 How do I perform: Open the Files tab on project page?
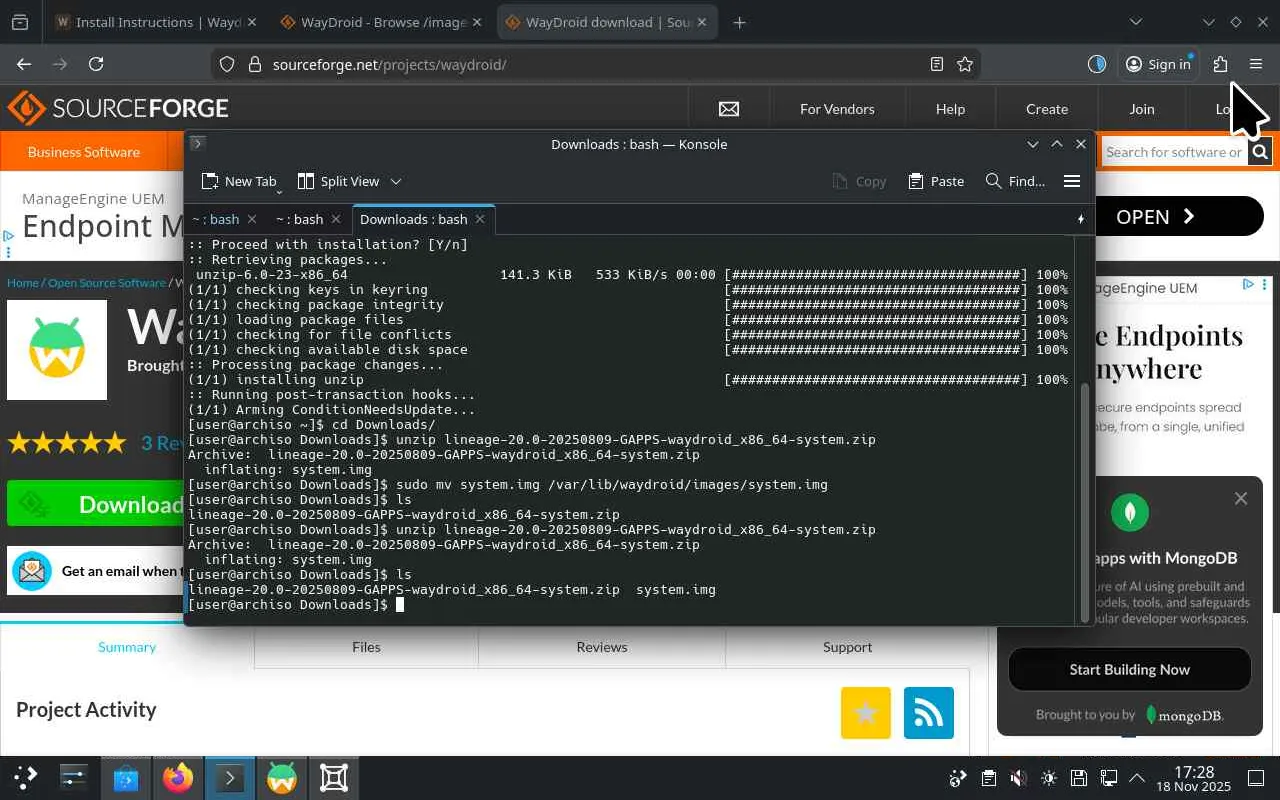[x=366, y=647]
